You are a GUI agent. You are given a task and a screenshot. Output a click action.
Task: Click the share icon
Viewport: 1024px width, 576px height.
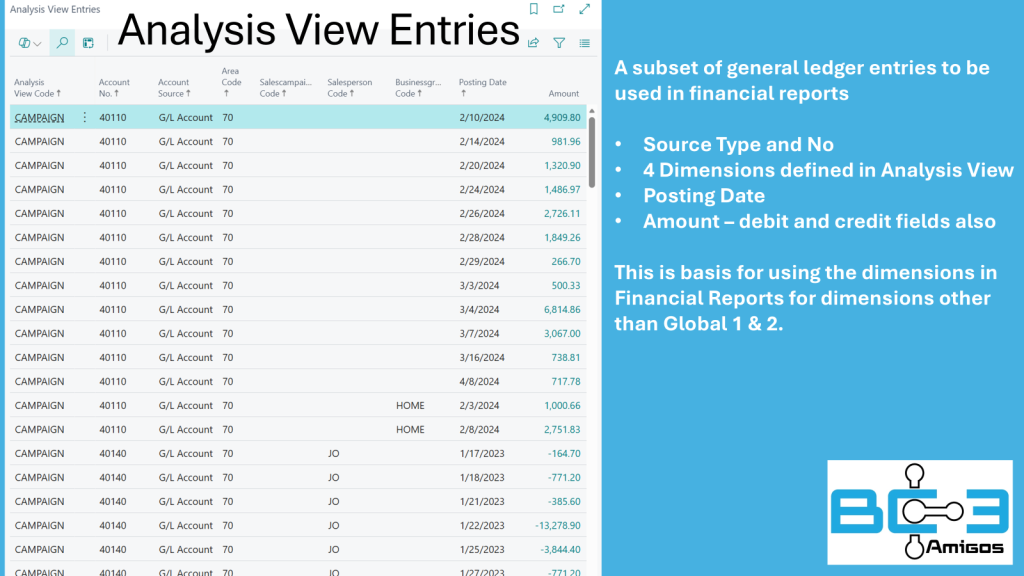coord(534,43)
